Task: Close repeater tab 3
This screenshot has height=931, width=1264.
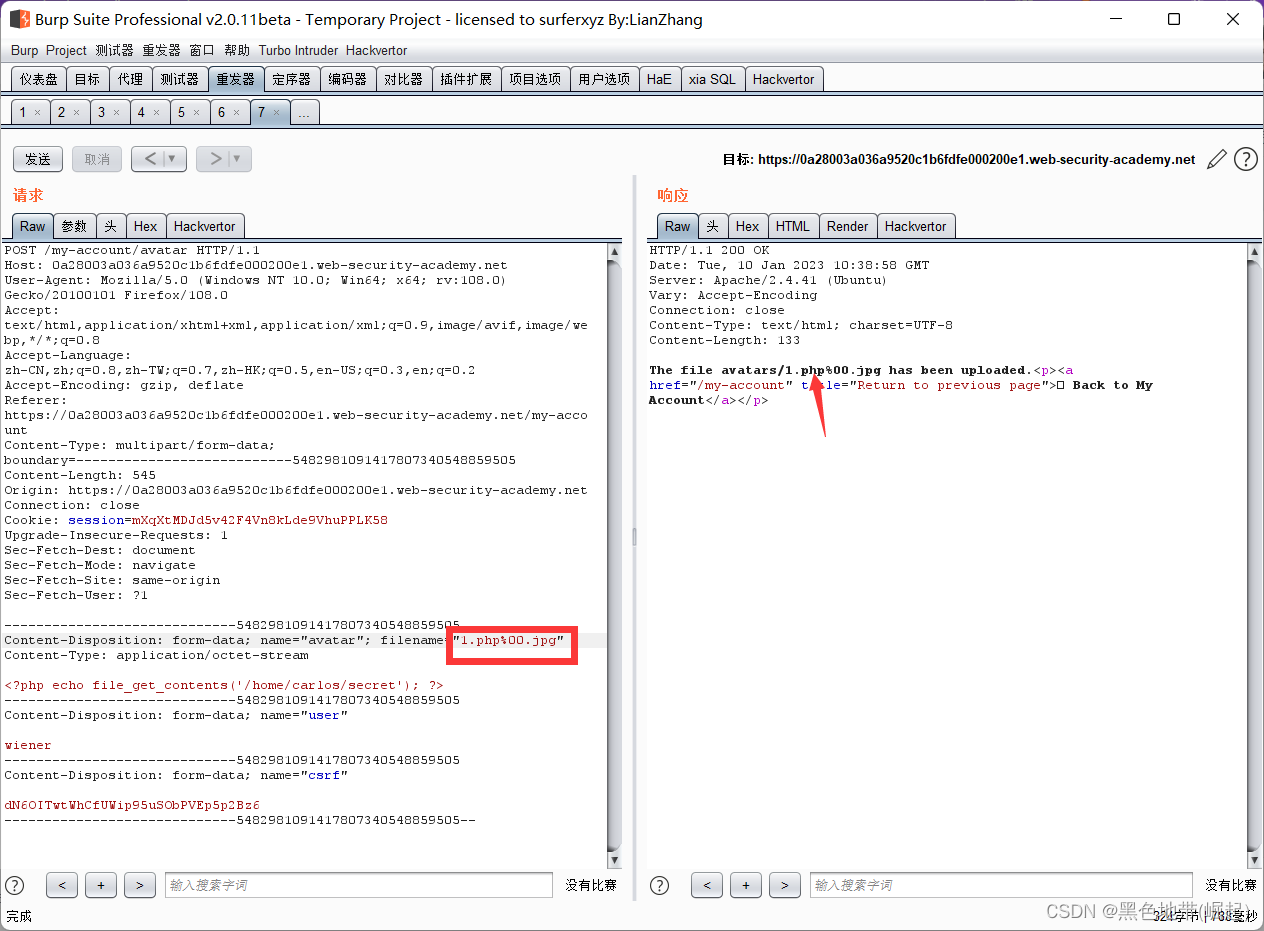Action: [x=117, y=113]
